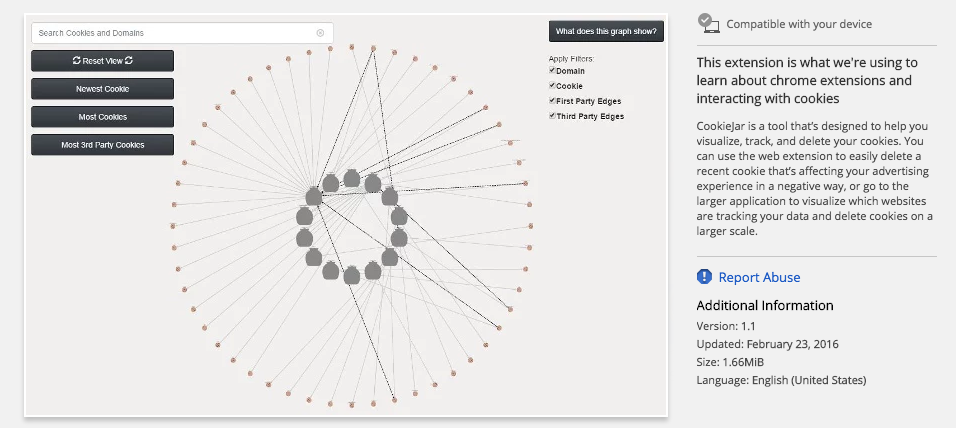Viewport: 956px width, 428px height.
Task: Open What does this graph show? help
Action: coord(606,31)
